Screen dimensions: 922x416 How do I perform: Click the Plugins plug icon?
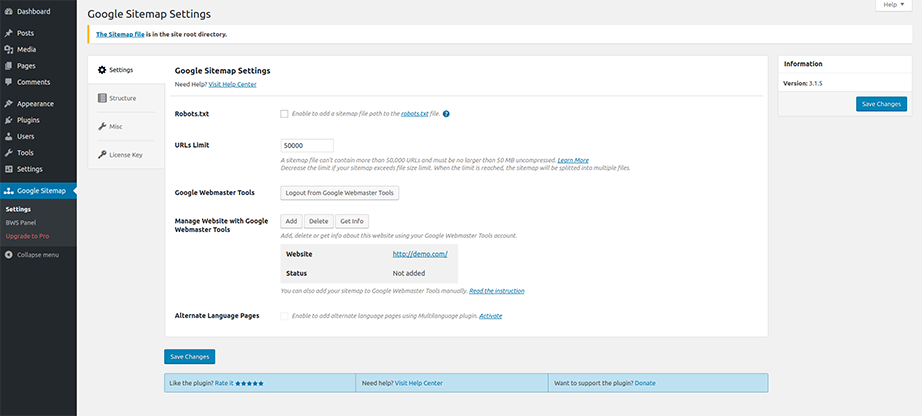[8, 120]
